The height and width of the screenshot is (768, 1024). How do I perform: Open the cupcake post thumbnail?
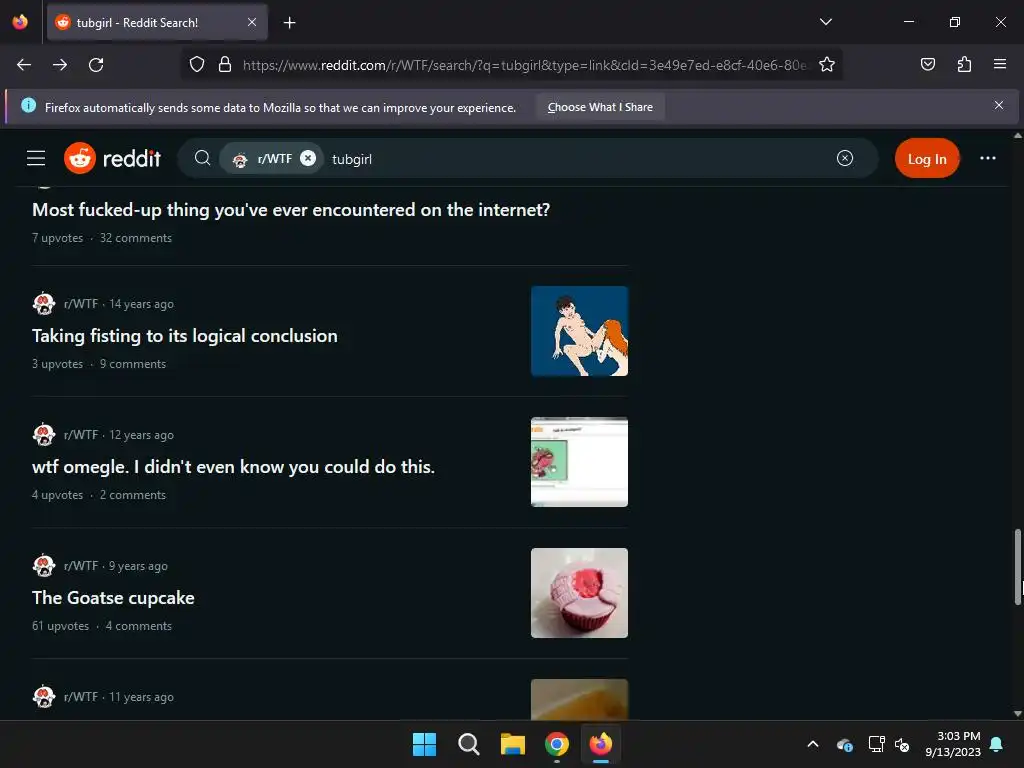tap(579, 593)
